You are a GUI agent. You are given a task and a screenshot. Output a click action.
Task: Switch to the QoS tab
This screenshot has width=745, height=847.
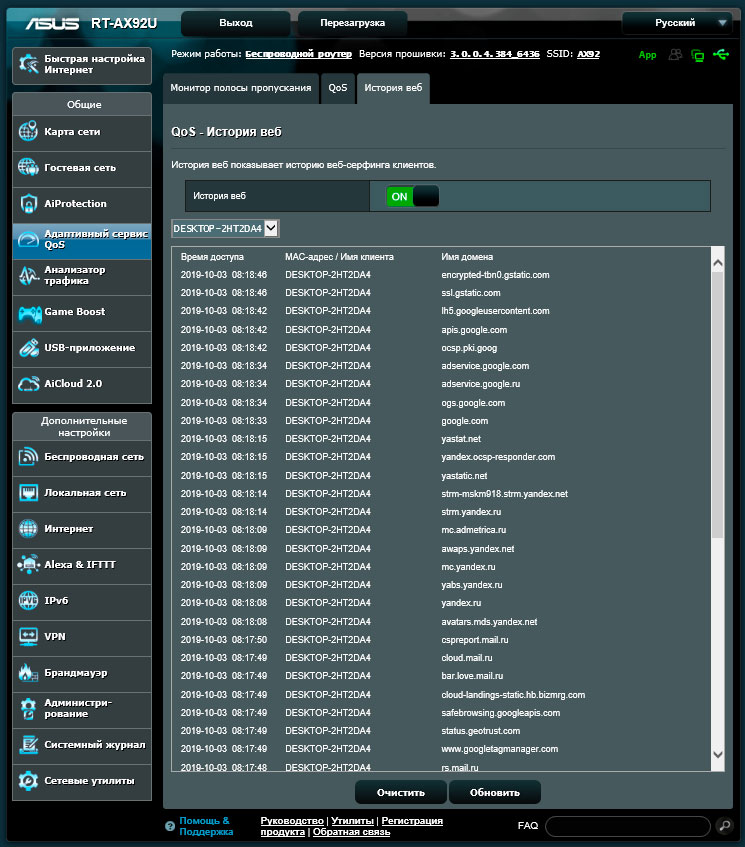(338, 88)
